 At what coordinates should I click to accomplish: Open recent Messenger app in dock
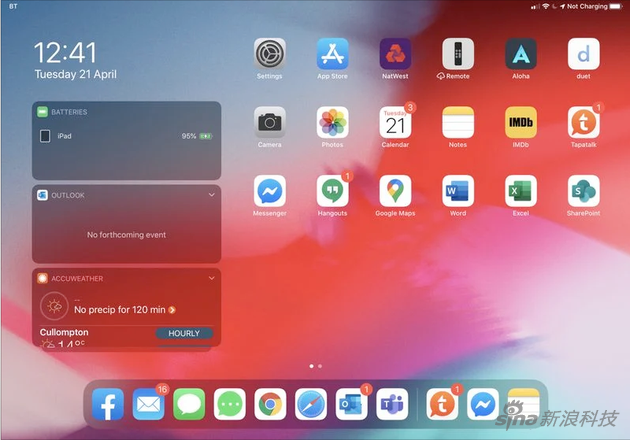tap(483, 404)
